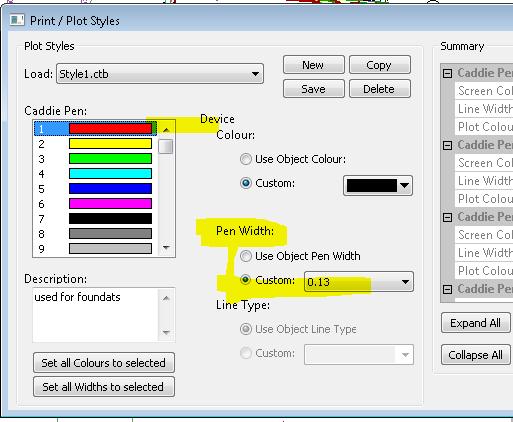
Task: Collapse the second Caddie Pen summary group
Action: click(447, 145)
